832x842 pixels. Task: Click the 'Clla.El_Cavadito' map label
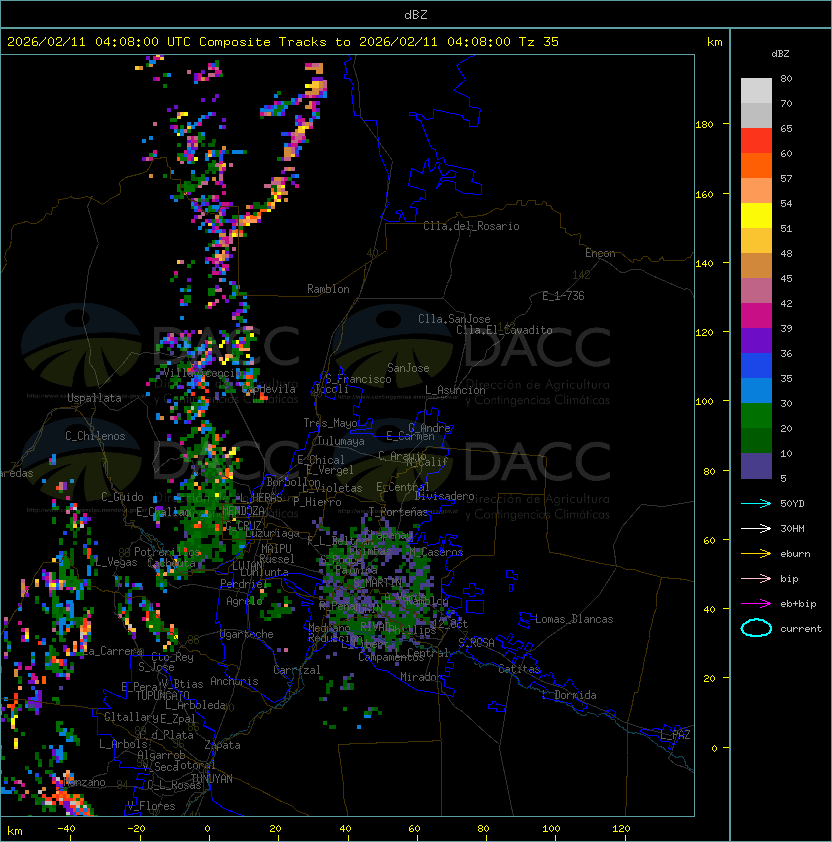coord(504,330)
